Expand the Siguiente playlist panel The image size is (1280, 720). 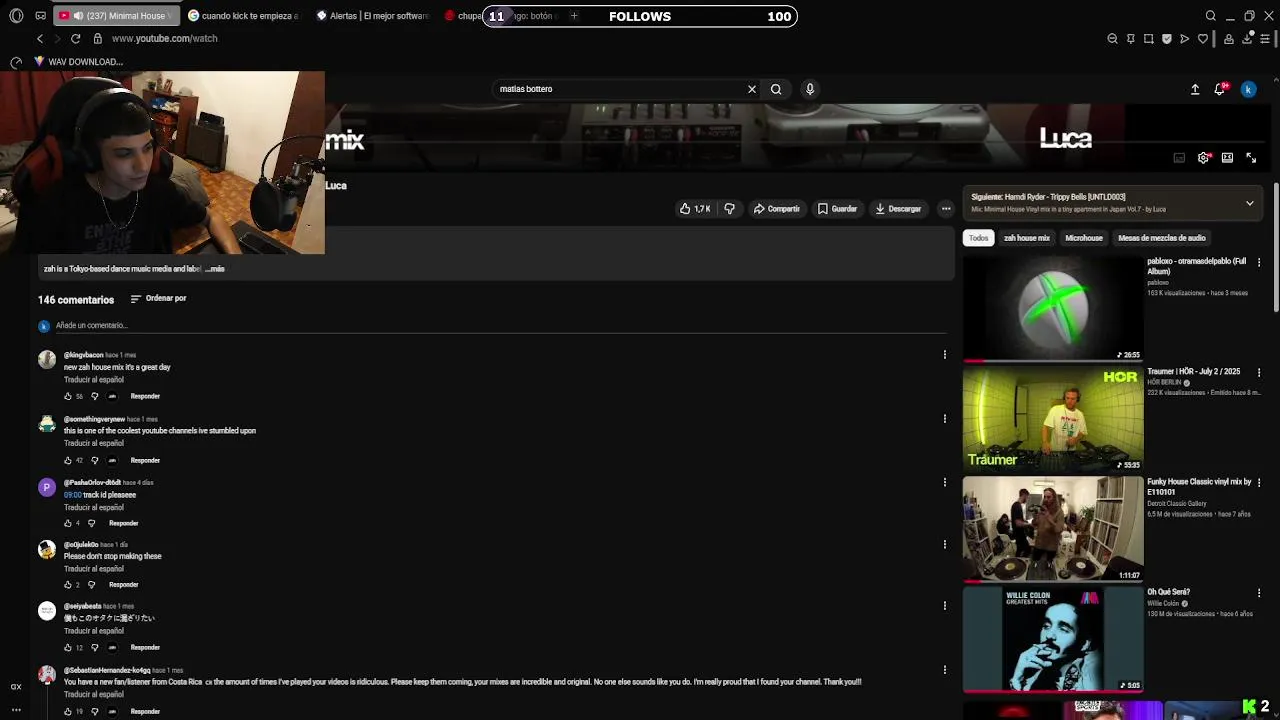tap(1249, 203)
